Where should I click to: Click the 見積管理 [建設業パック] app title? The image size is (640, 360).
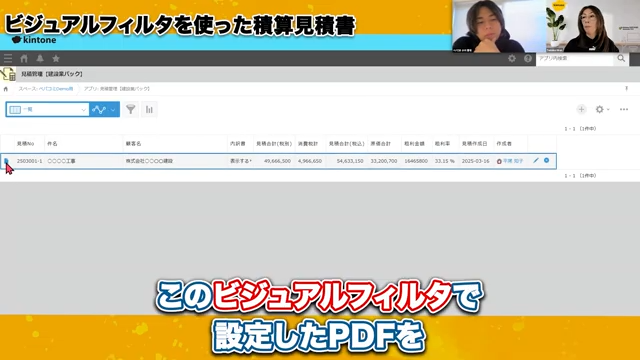pyautogui.click(x=52, y=74)
